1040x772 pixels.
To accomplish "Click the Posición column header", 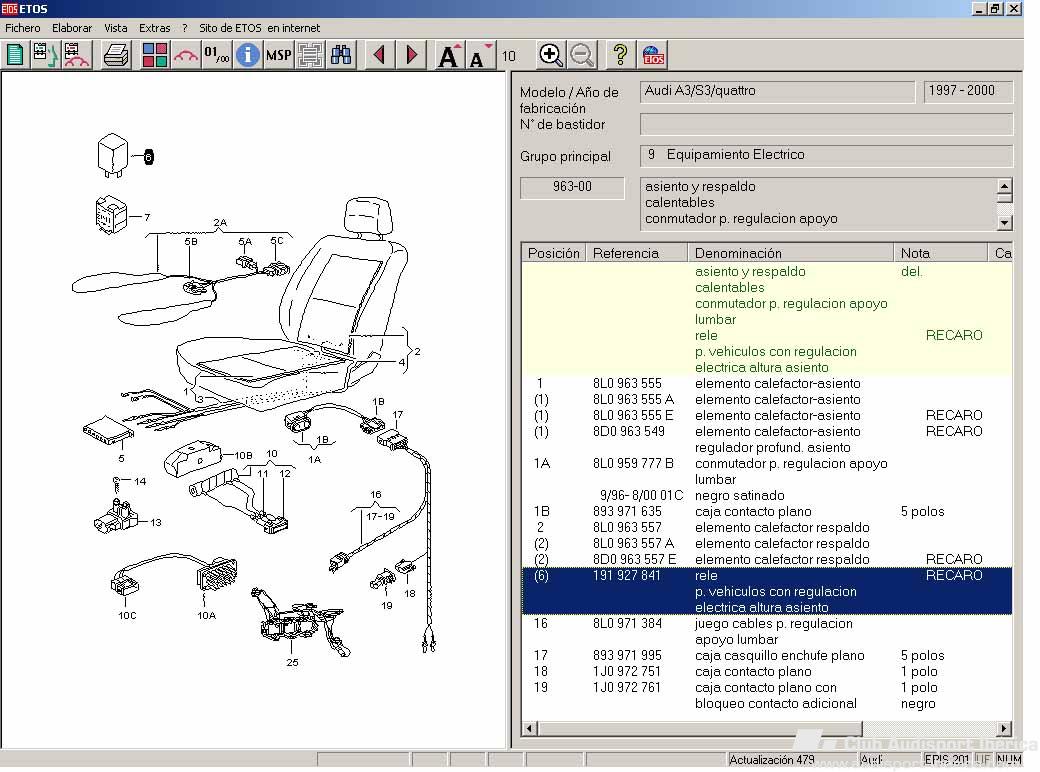I will click(x=553, y=253).
